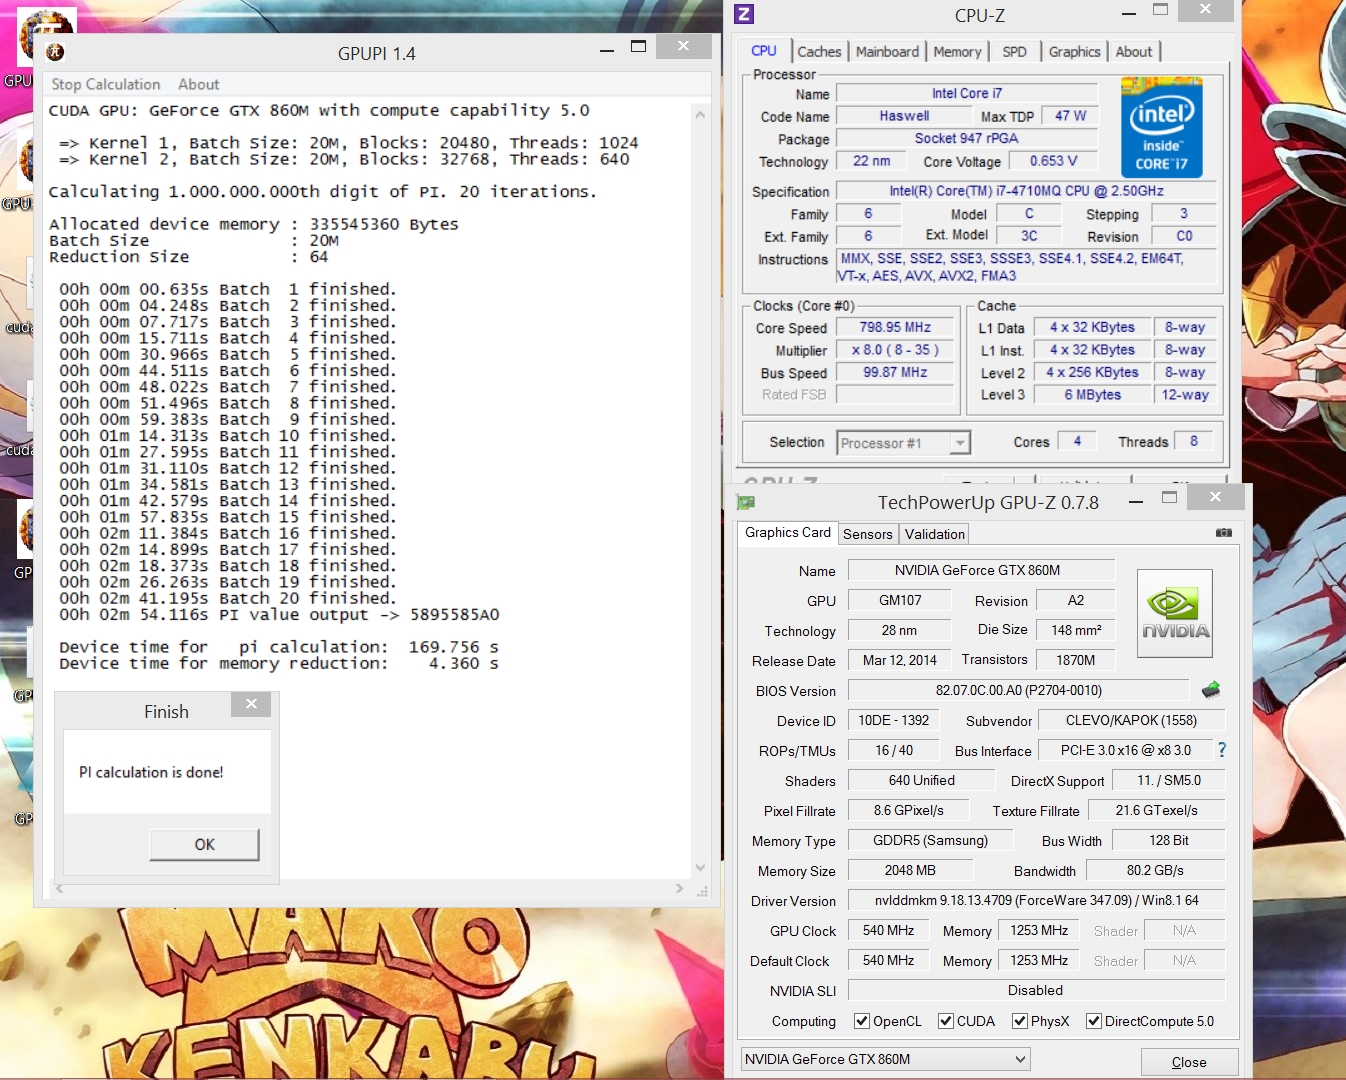Open the Graphics tab in CPU-Z

(x=1074, y=52)
